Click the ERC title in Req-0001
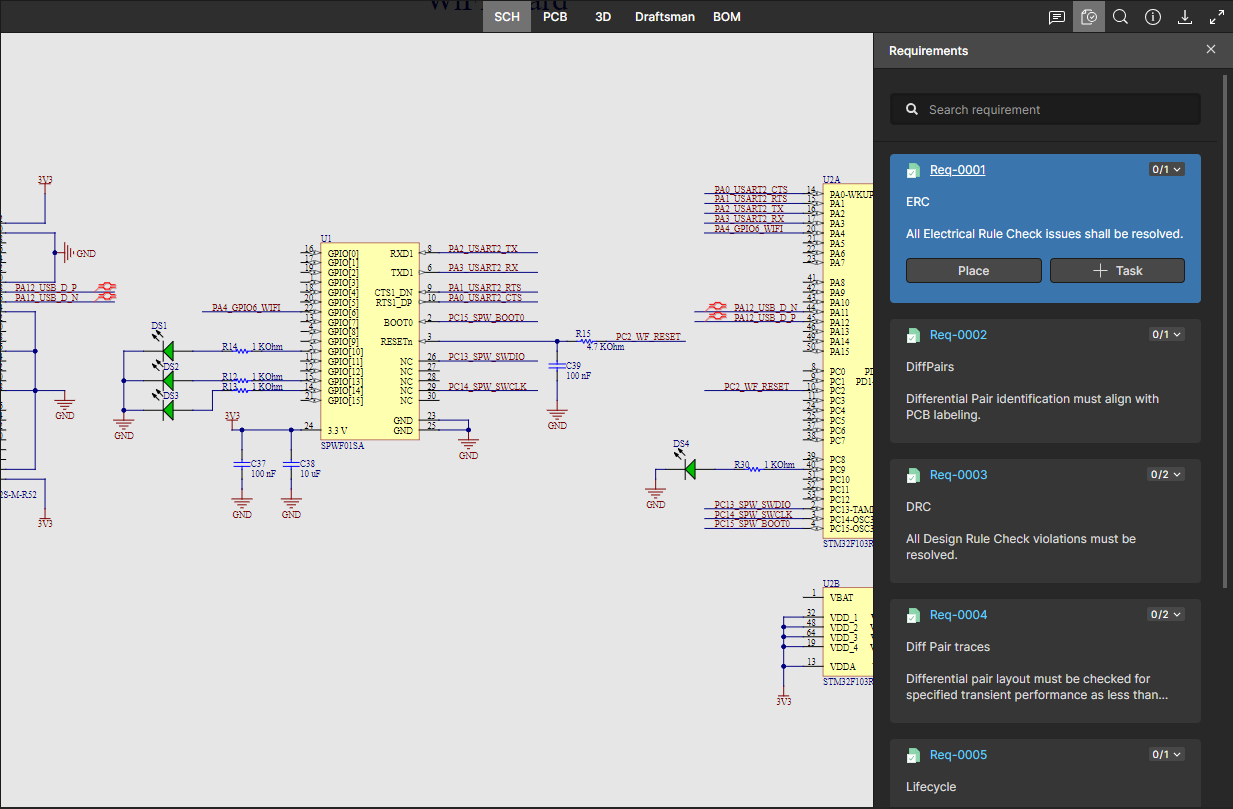Viewport: 1233px width, 809px height. click(918, 202)
